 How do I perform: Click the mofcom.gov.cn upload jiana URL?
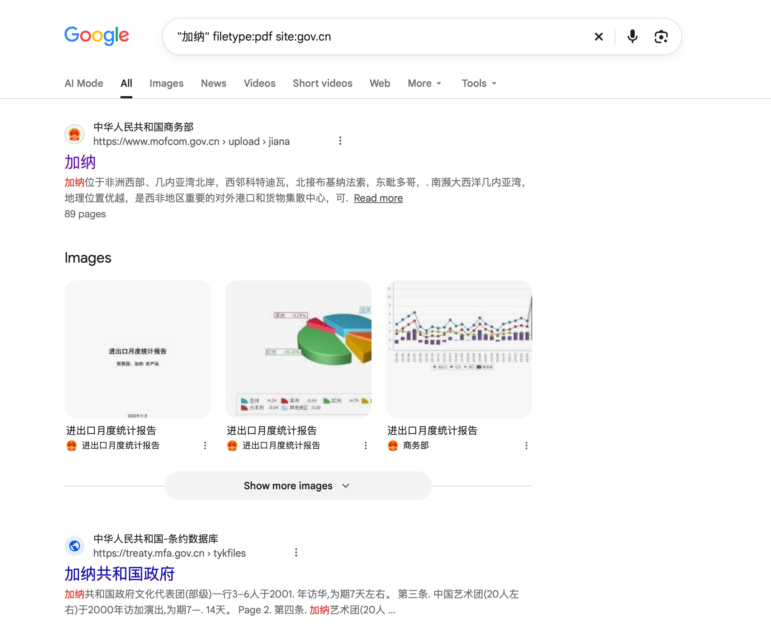pos(191,141)
